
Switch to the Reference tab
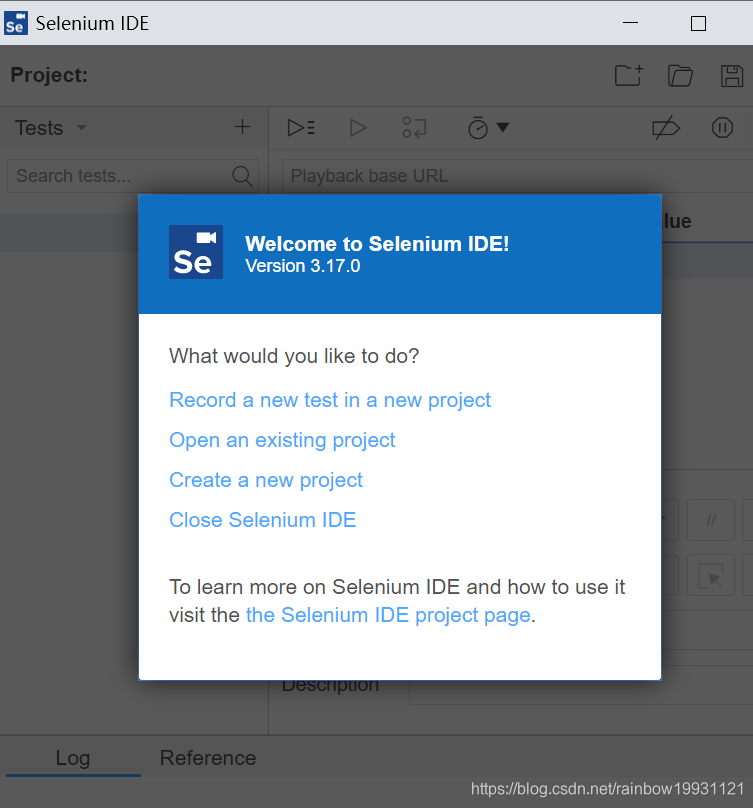(x=208, y=758)
